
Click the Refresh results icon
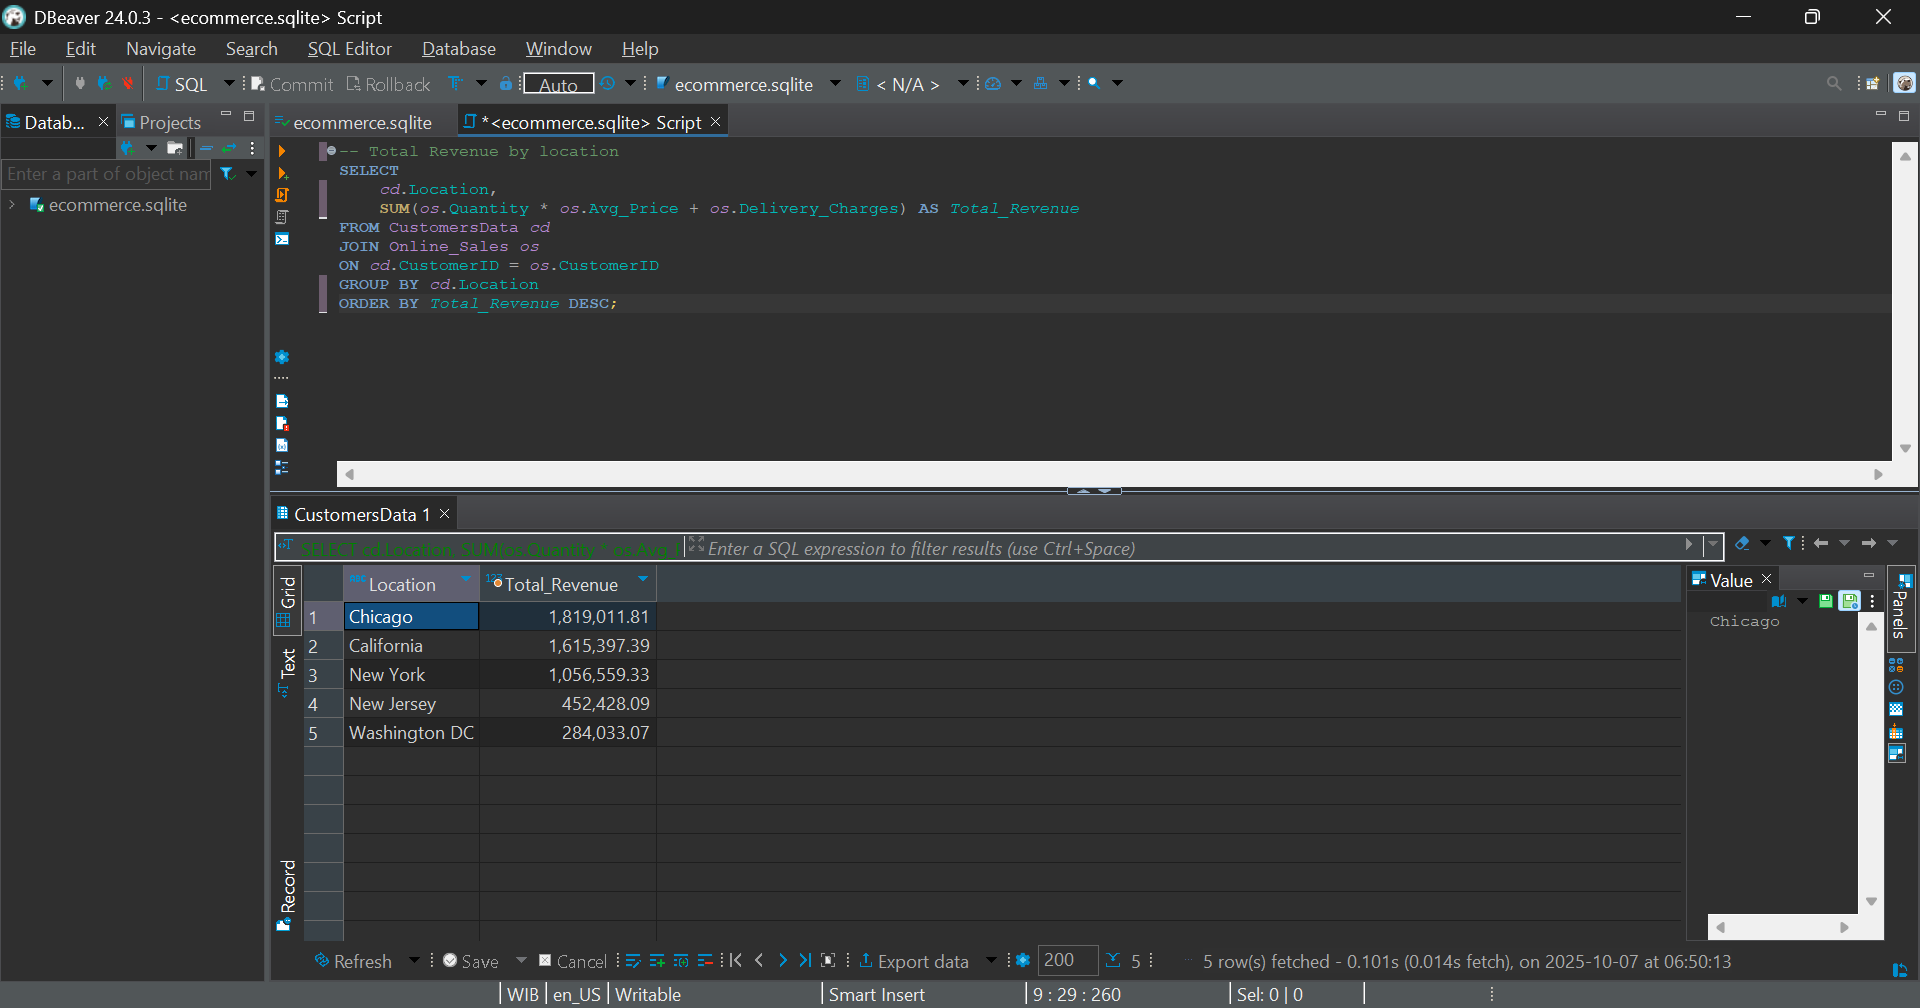[322, 961]
